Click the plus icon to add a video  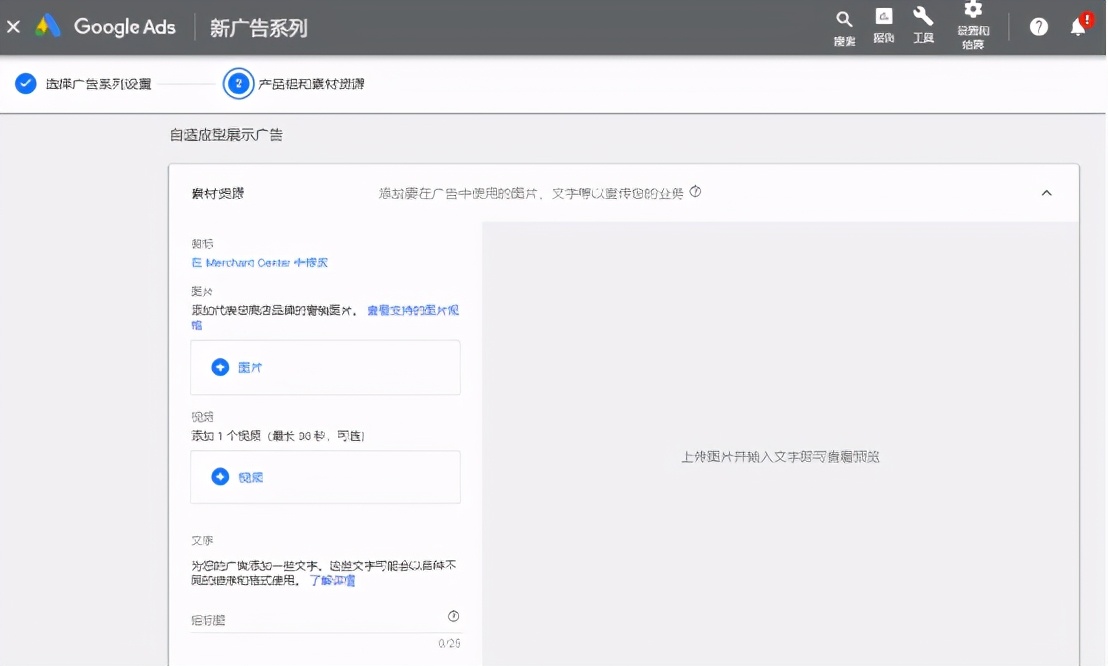pyautogui.click(x=222, y=477)
